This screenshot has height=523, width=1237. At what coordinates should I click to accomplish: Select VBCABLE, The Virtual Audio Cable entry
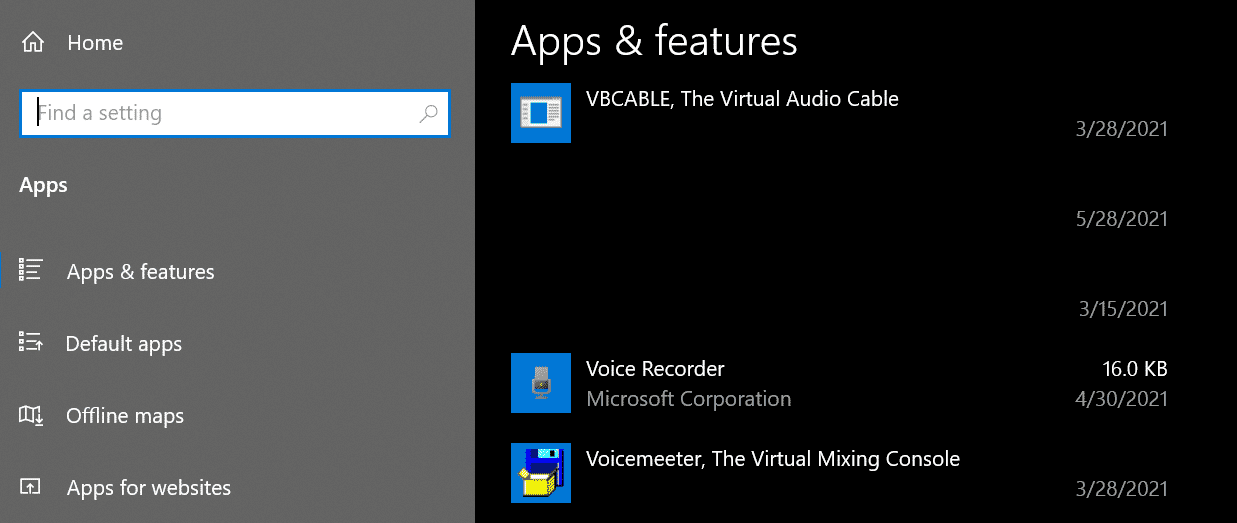point(742,99)
